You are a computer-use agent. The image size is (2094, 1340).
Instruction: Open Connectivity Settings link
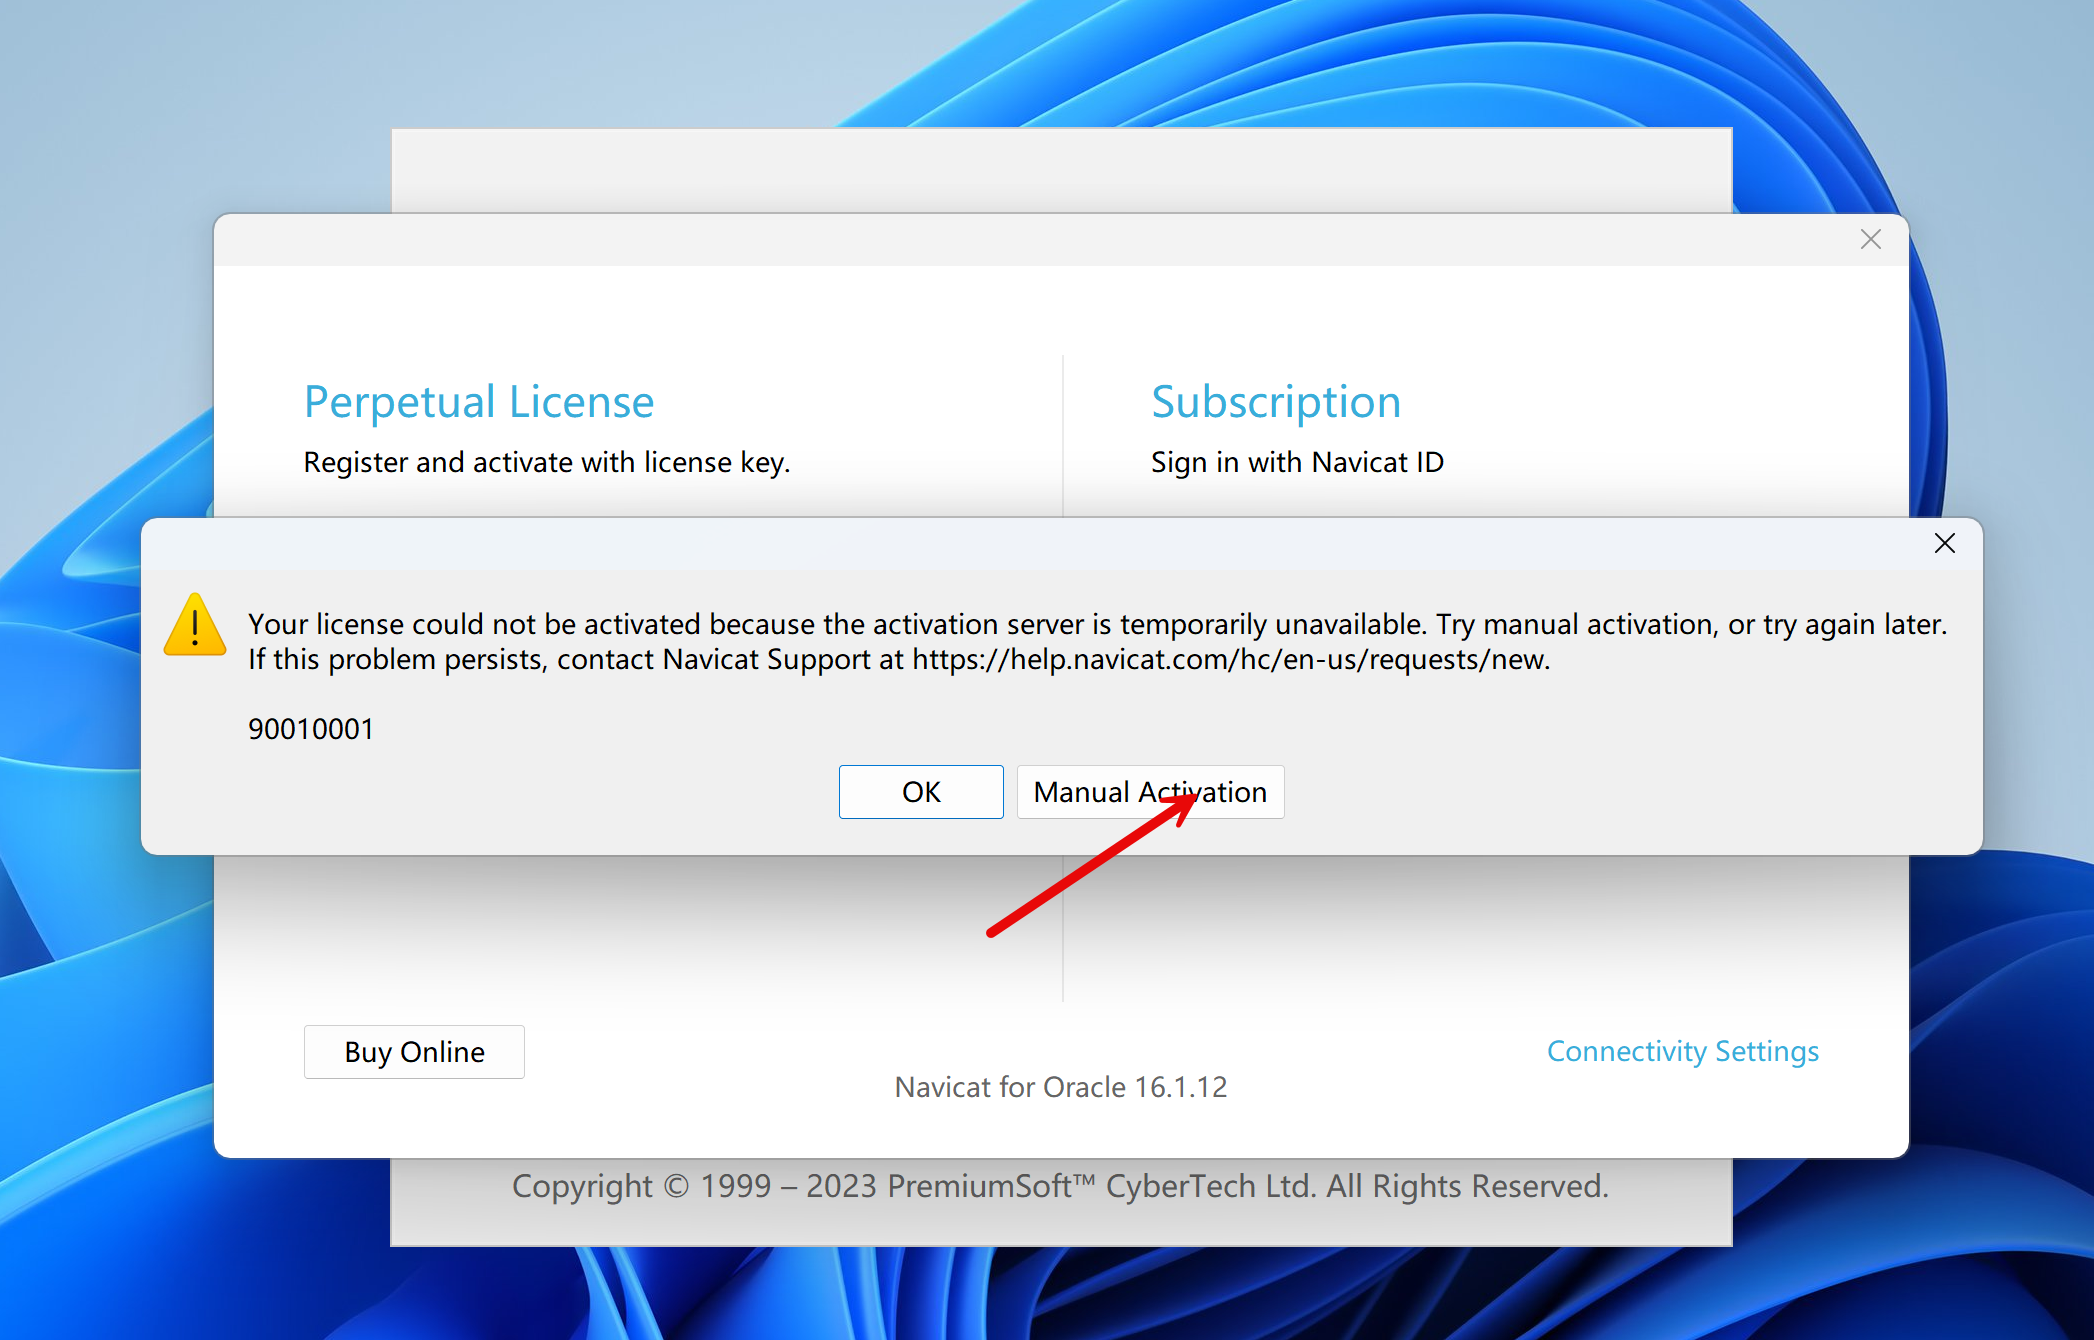[1682, 1051]
